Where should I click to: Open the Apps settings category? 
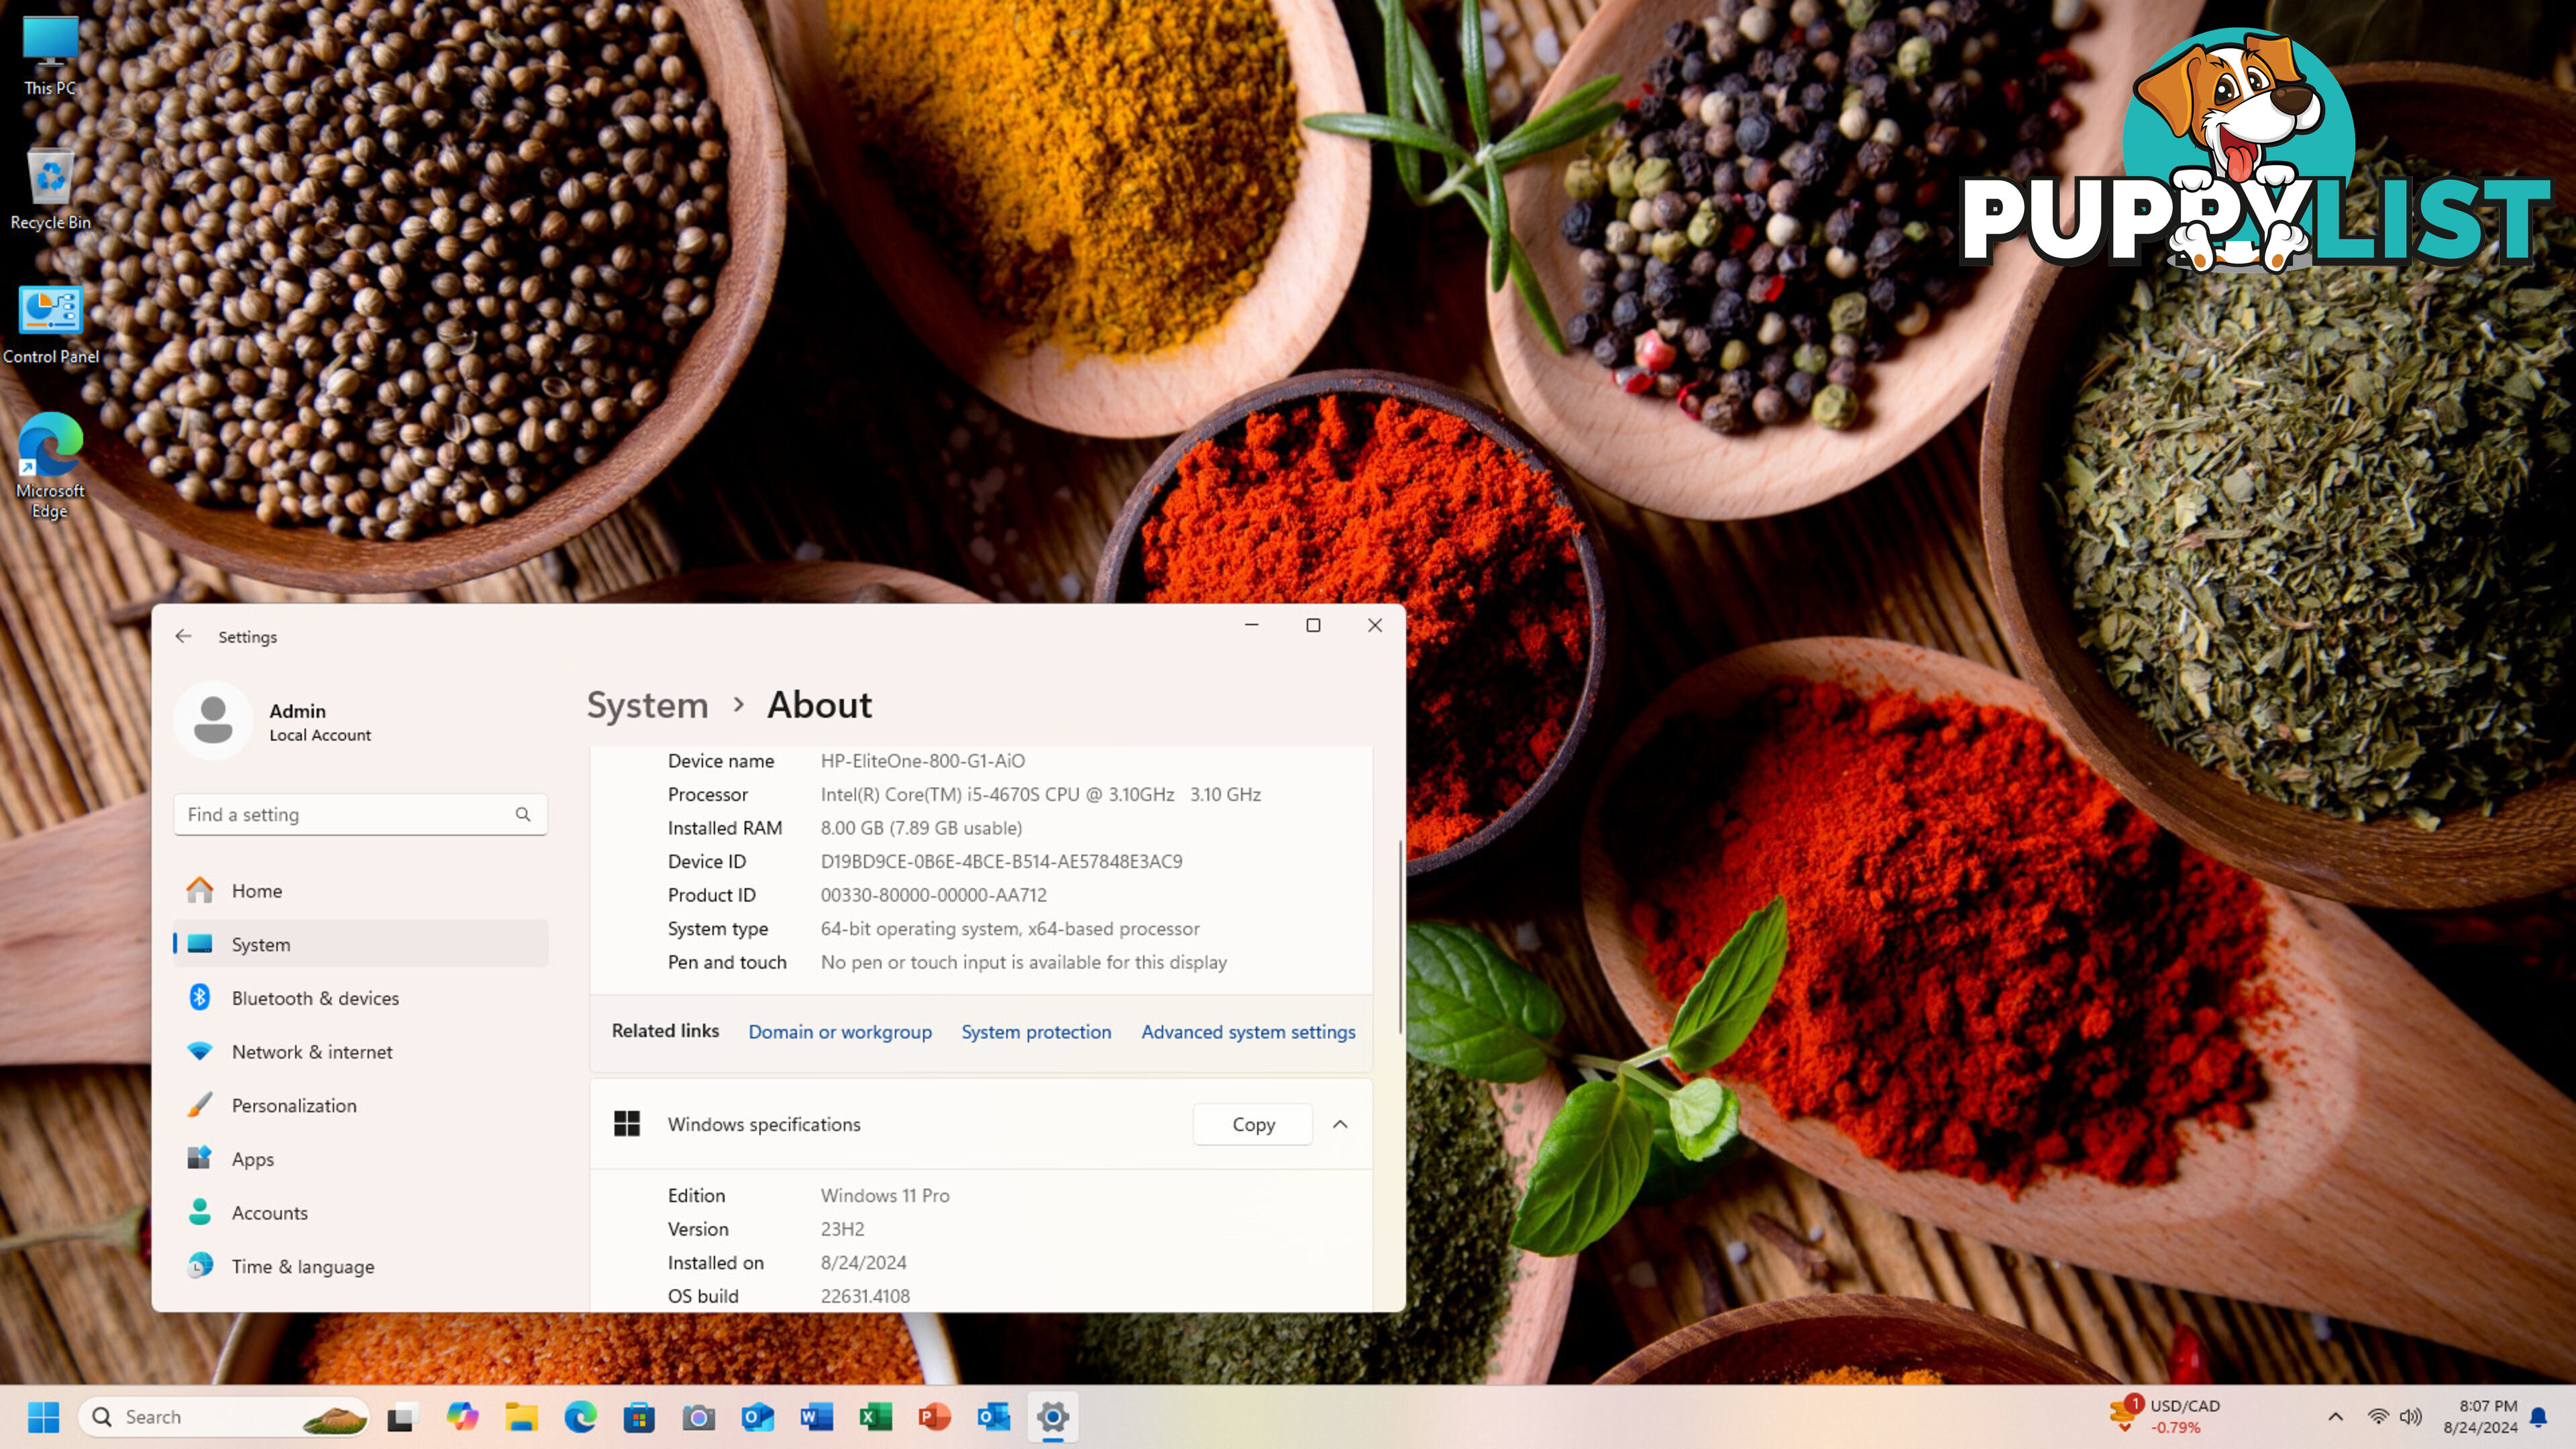coord(361,1159)
